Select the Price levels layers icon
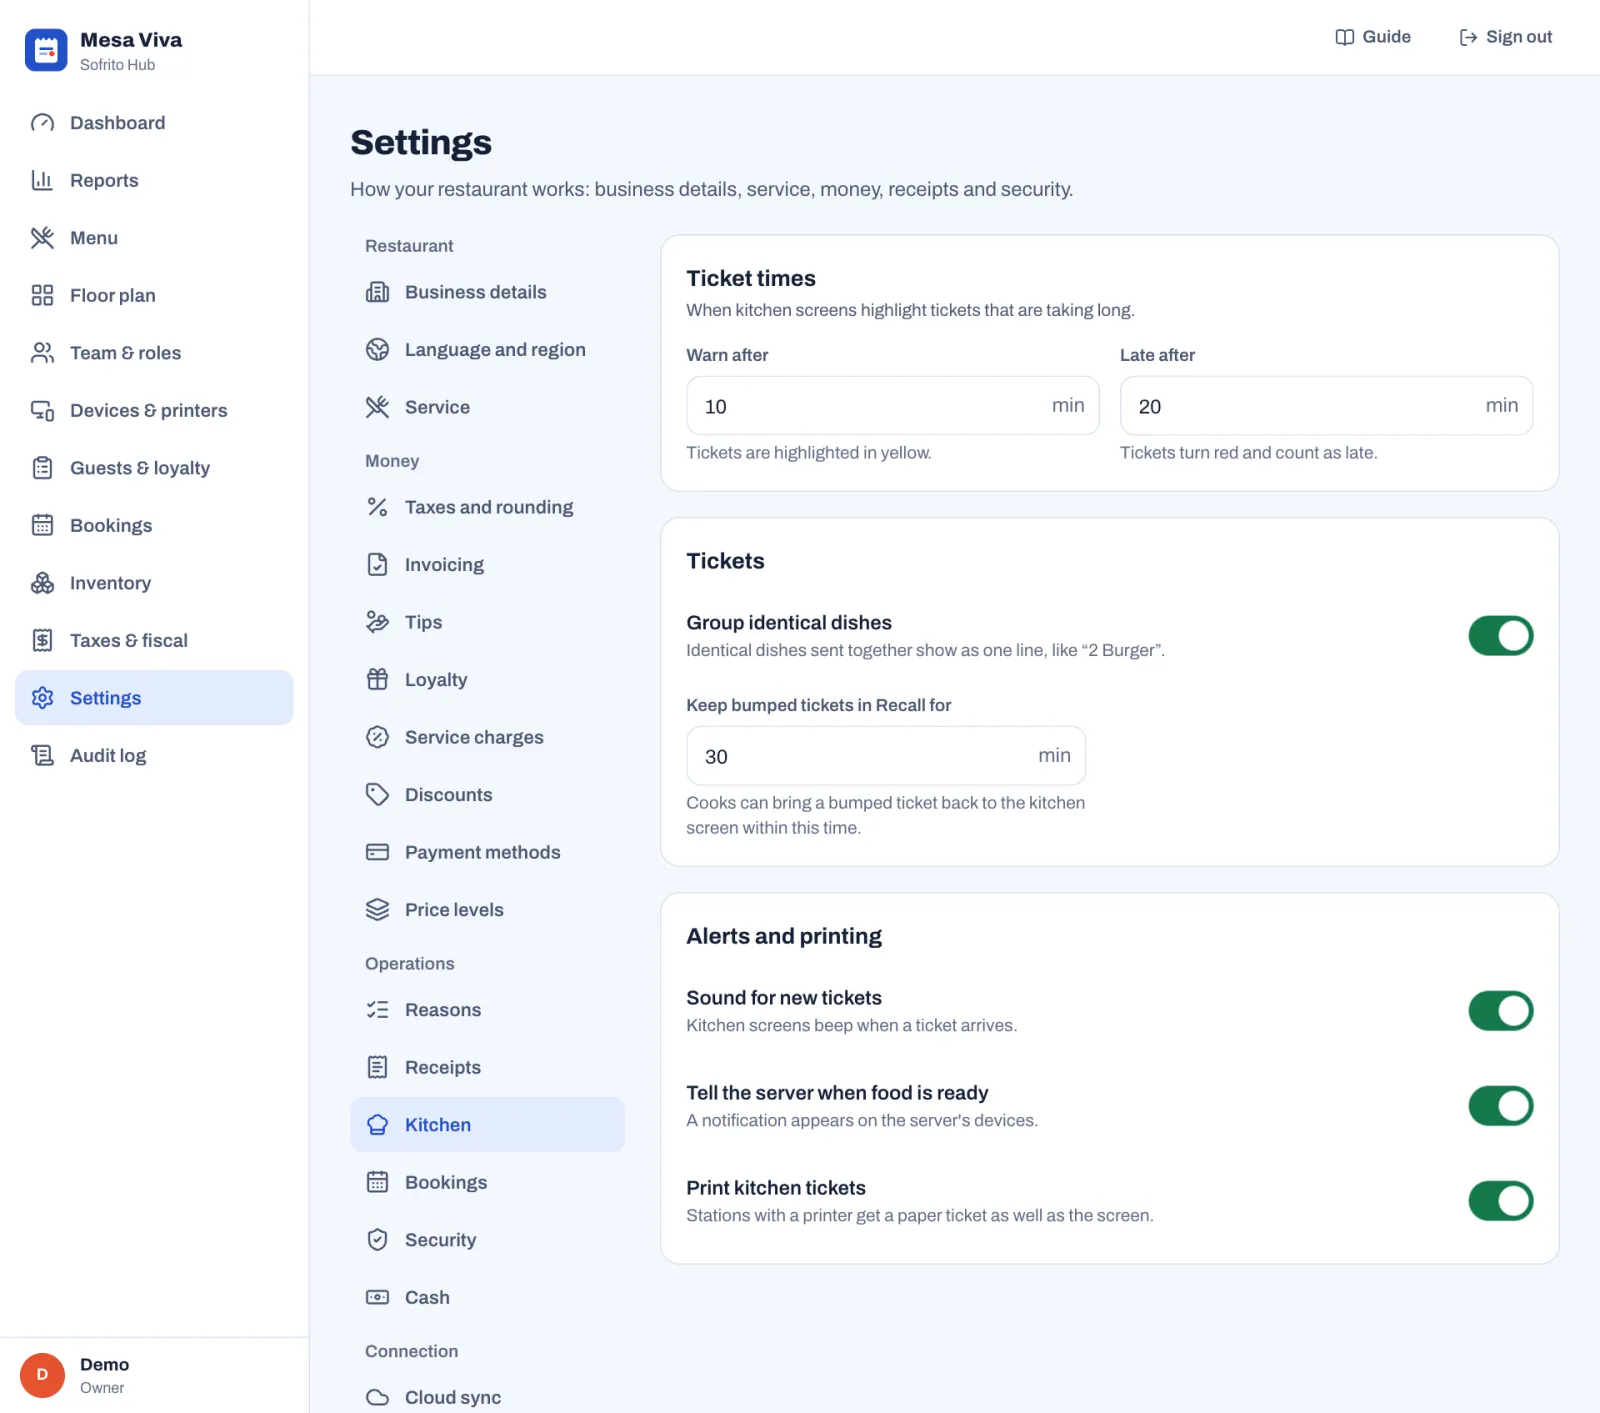The image size is (1600, 1413). click(x=377, y=909)
